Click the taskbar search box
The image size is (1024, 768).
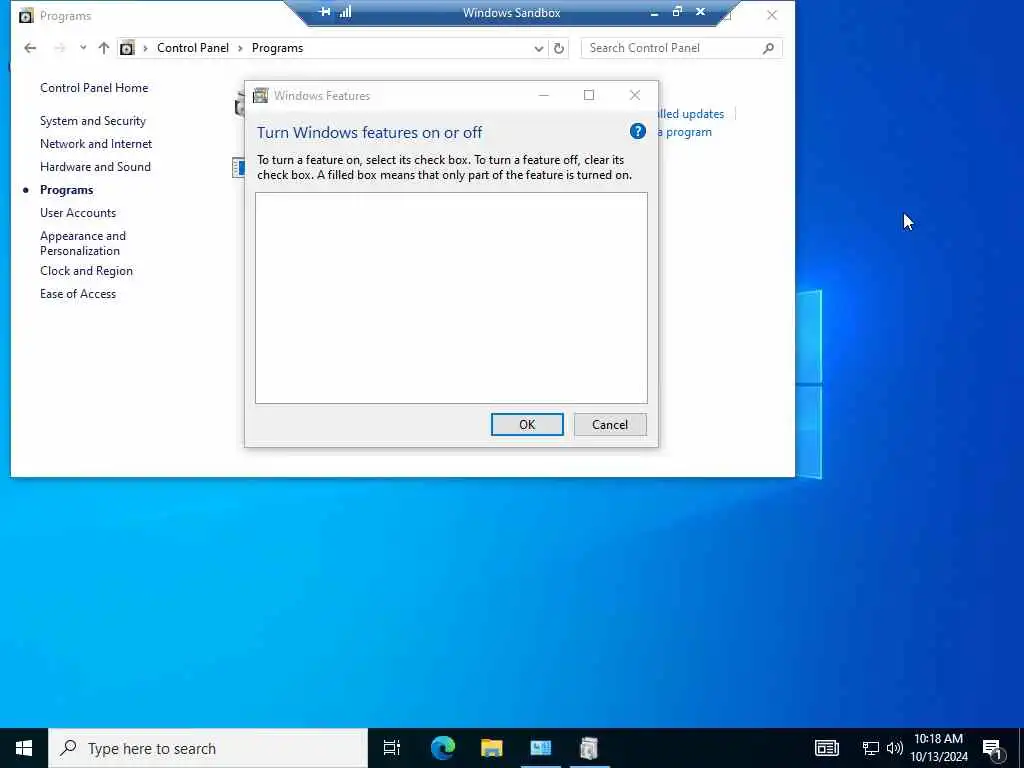(x=208, y=748)
